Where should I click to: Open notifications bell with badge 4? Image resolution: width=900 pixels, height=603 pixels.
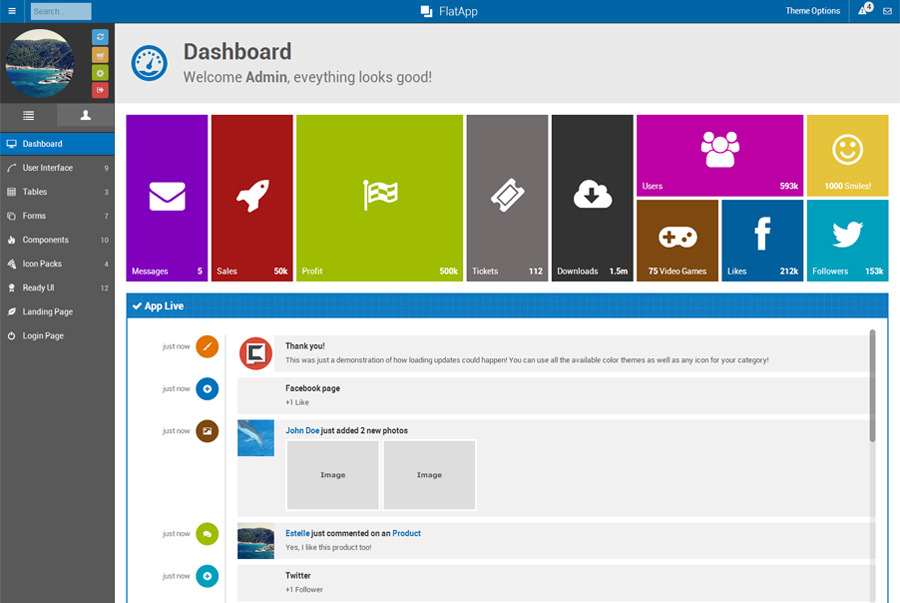point(865,10)
